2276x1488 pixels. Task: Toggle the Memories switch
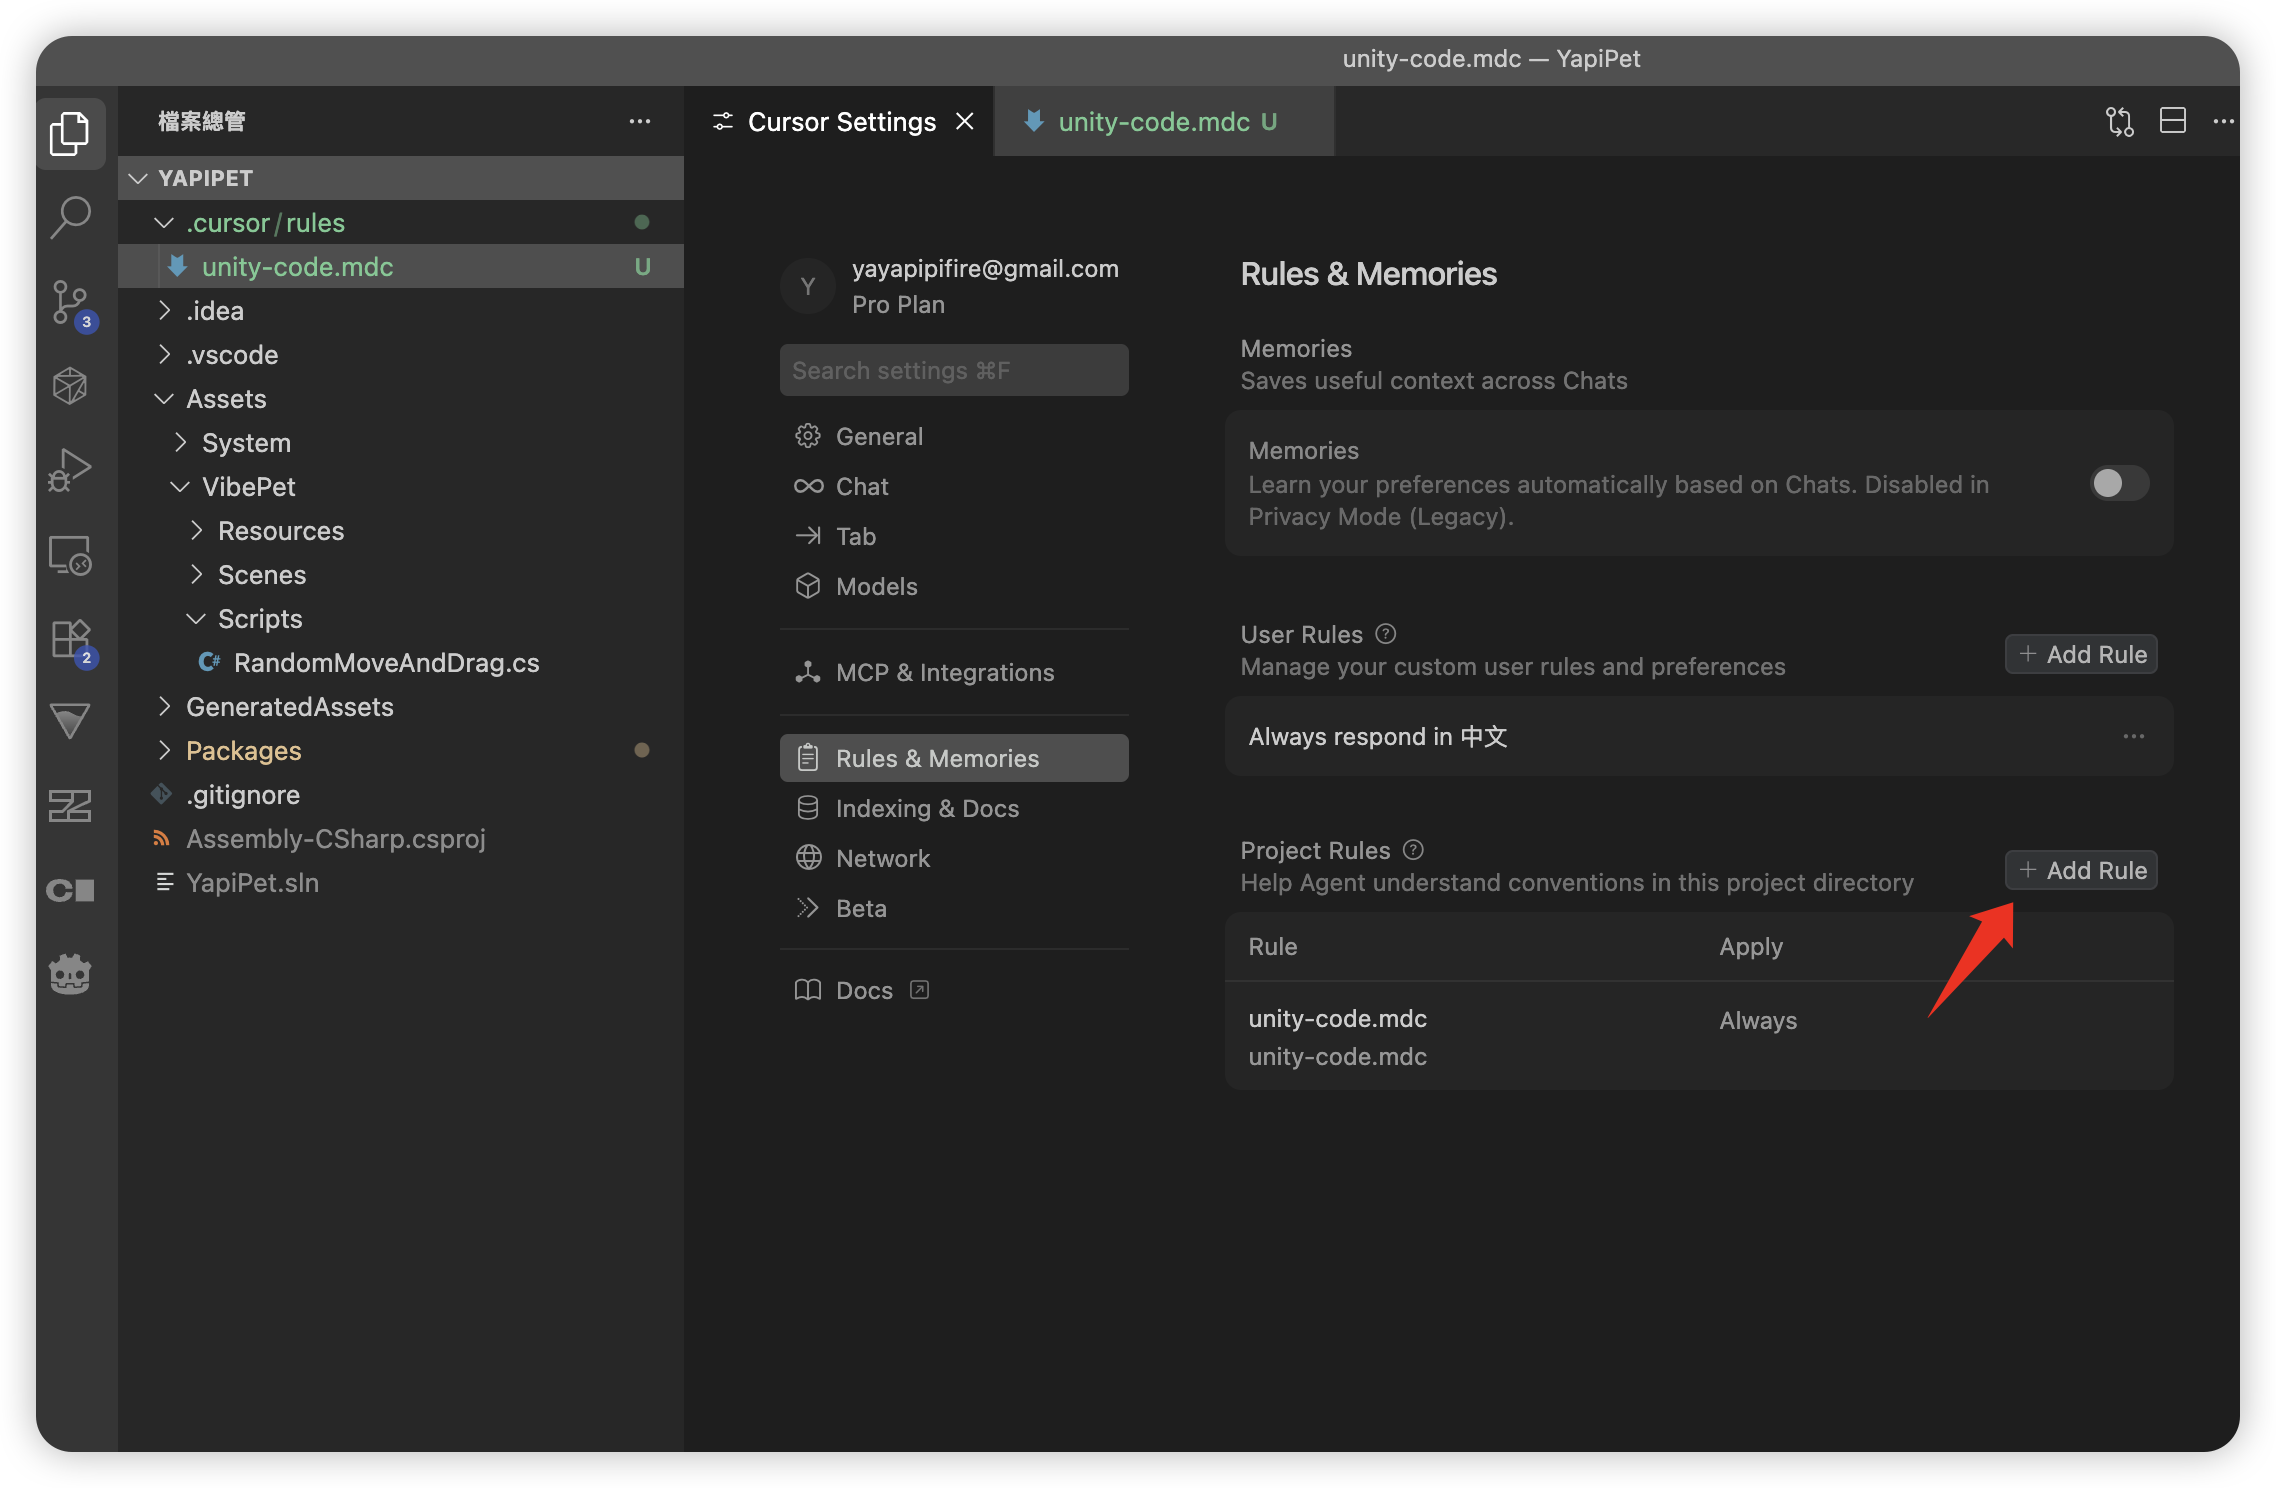[x=2119, y=483]
